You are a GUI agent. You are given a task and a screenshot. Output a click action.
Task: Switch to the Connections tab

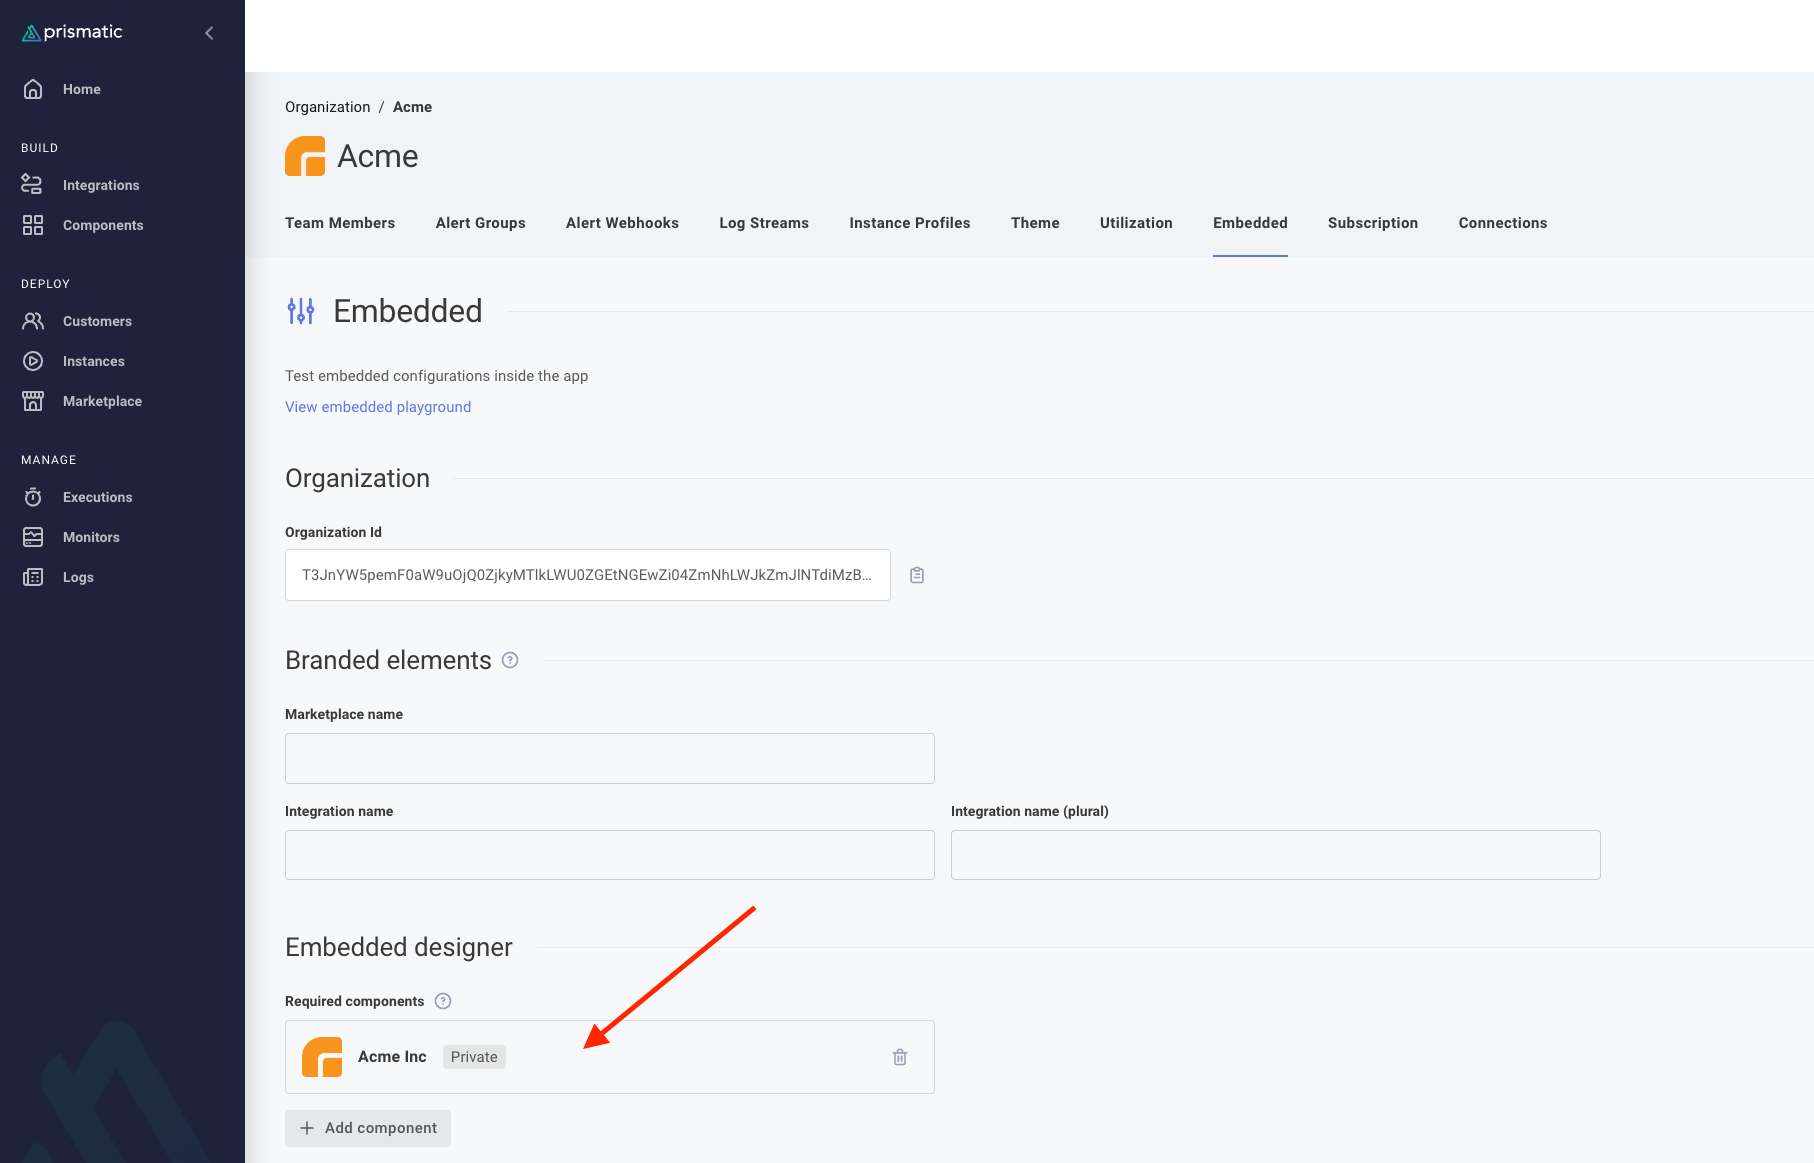[1502, 223]
